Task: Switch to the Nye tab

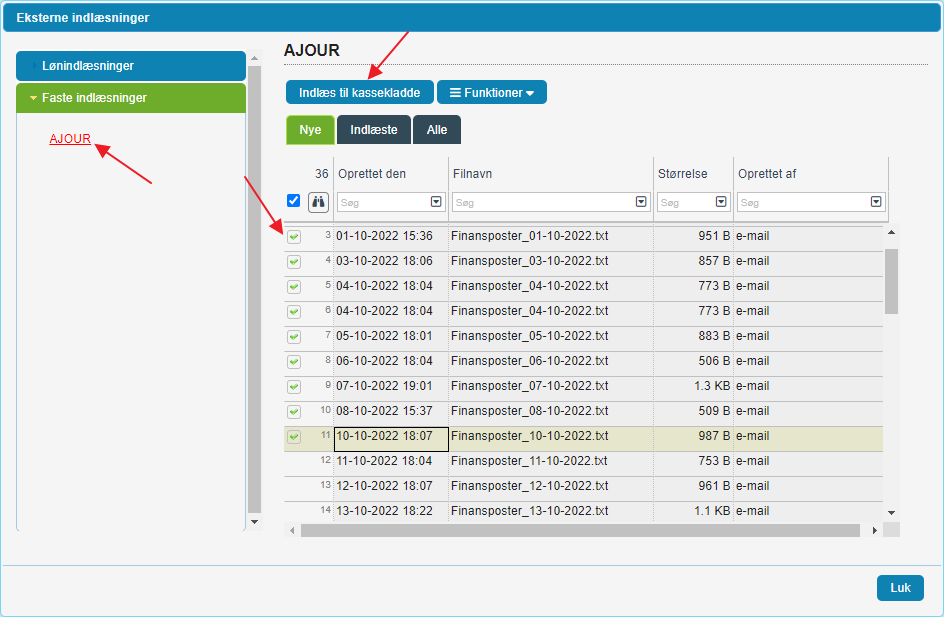Action: click(x=310, y=129)
